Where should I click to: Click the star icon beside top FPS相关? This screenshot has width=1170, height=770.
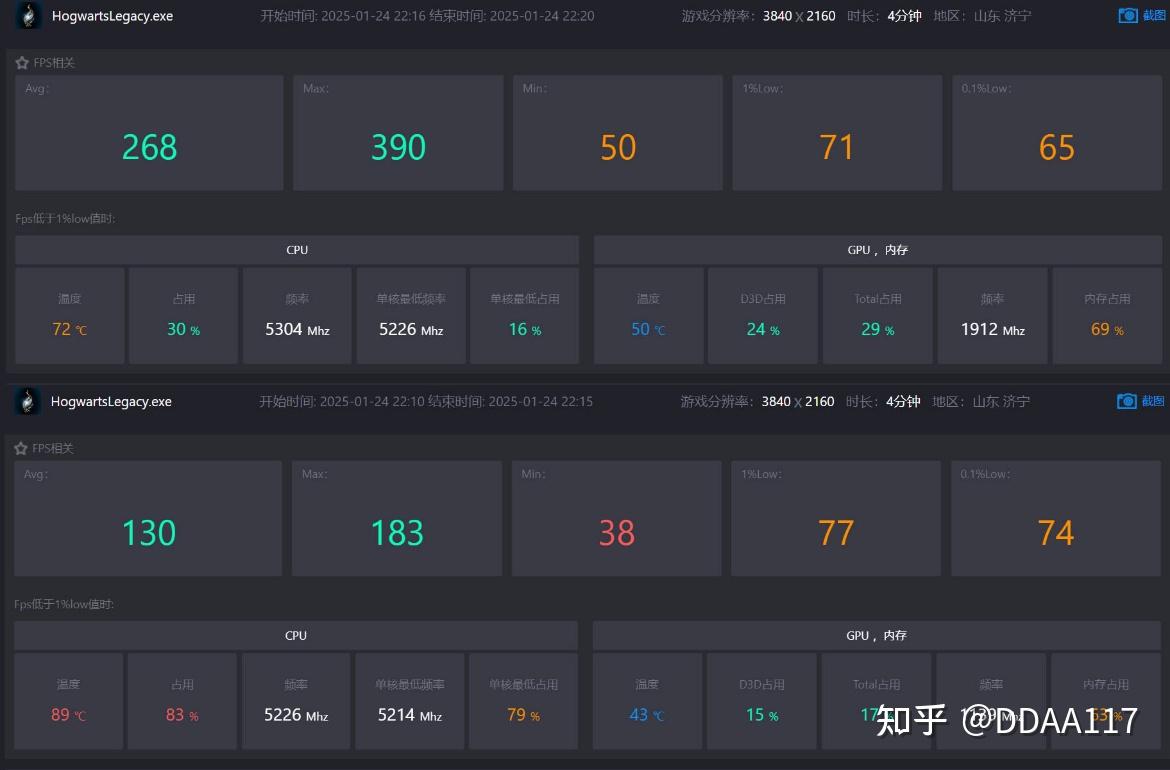pyautogui.click(x=22, y=63)
